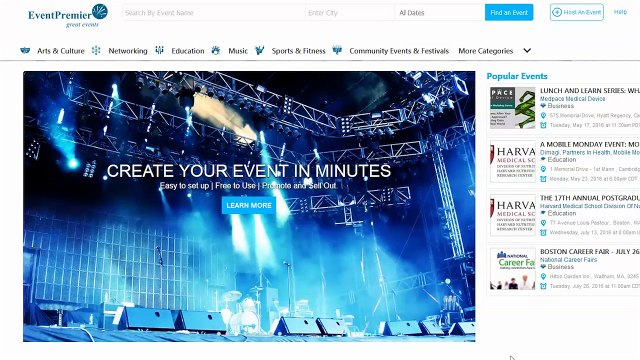Click the Networking category icon
640x360 pixels.
click(96, 50)
